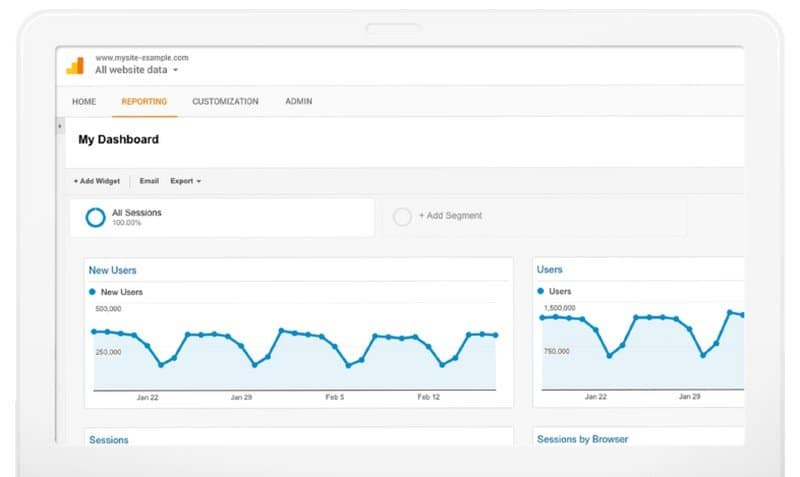Click the New Users legend dot

click(92, 292)
